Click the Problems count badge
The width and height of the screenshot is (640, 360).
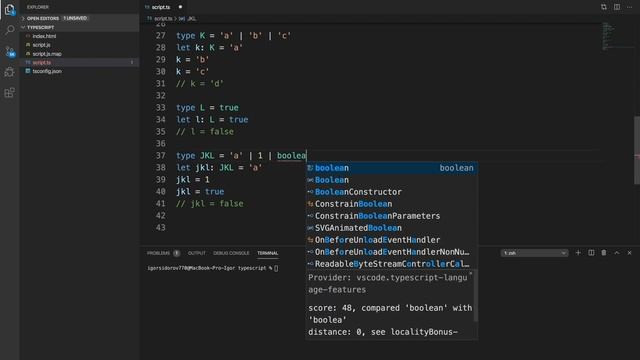(176, 253)
